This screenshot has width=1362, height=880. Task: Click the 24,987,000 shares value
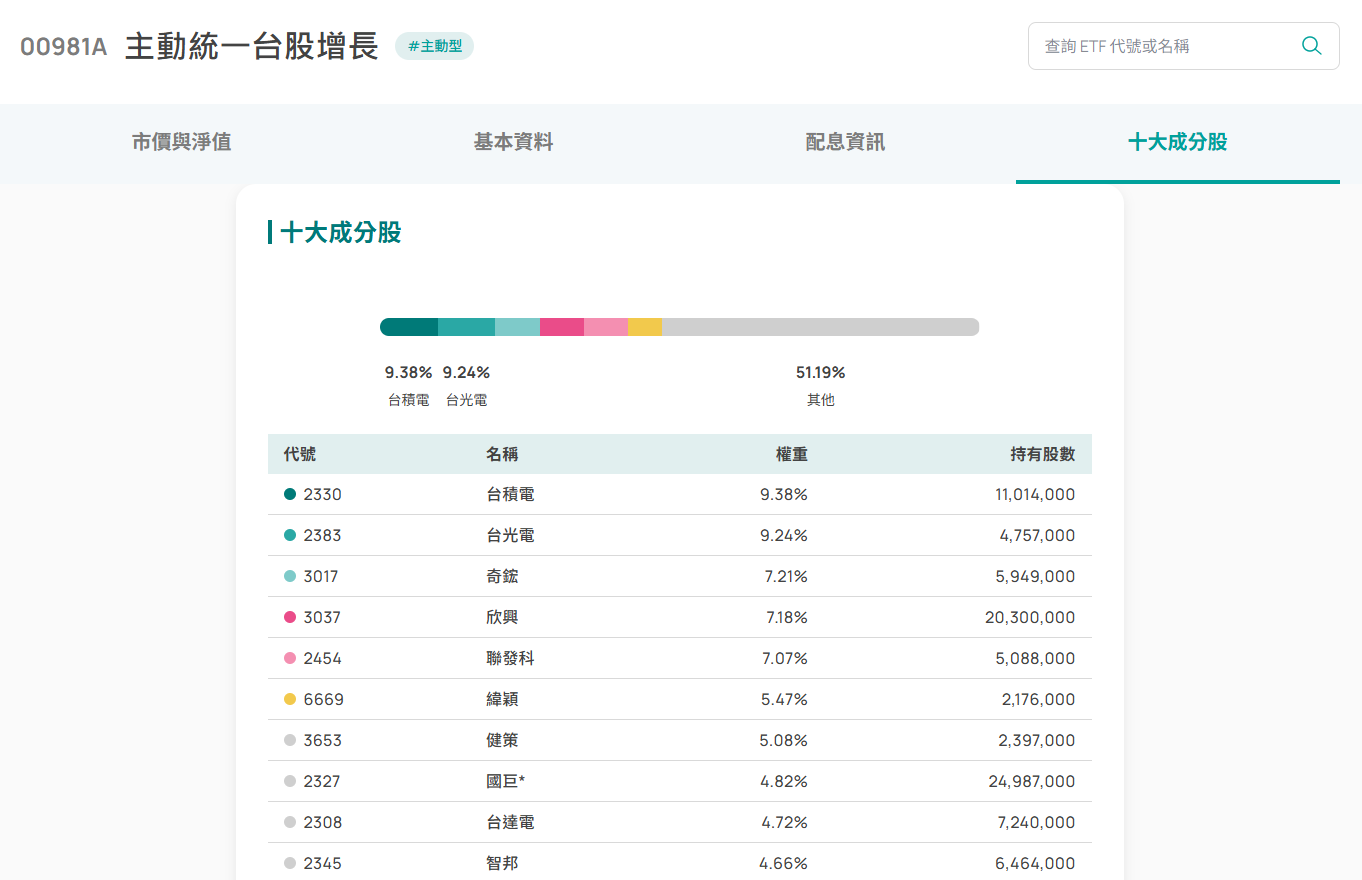[1032, 781]
